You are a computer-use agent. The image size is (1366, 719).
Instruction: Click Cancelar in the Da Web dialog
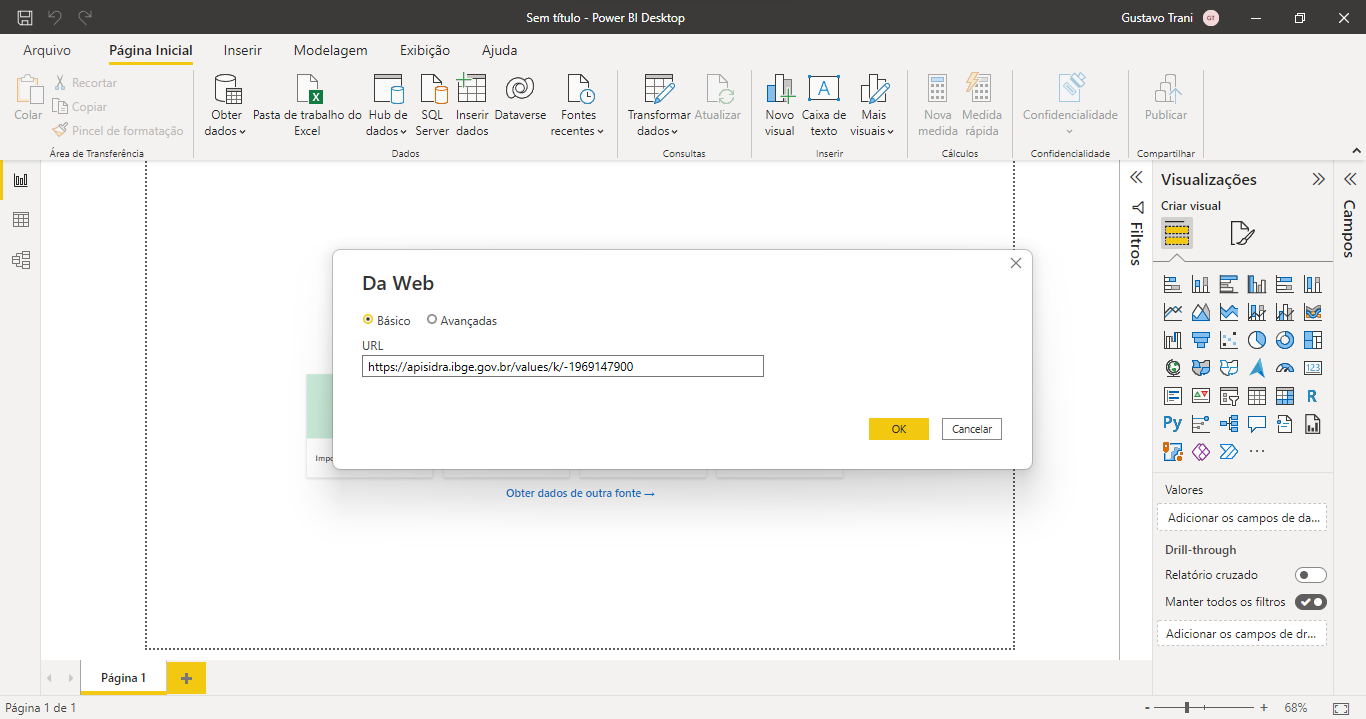tap(972, 429)
